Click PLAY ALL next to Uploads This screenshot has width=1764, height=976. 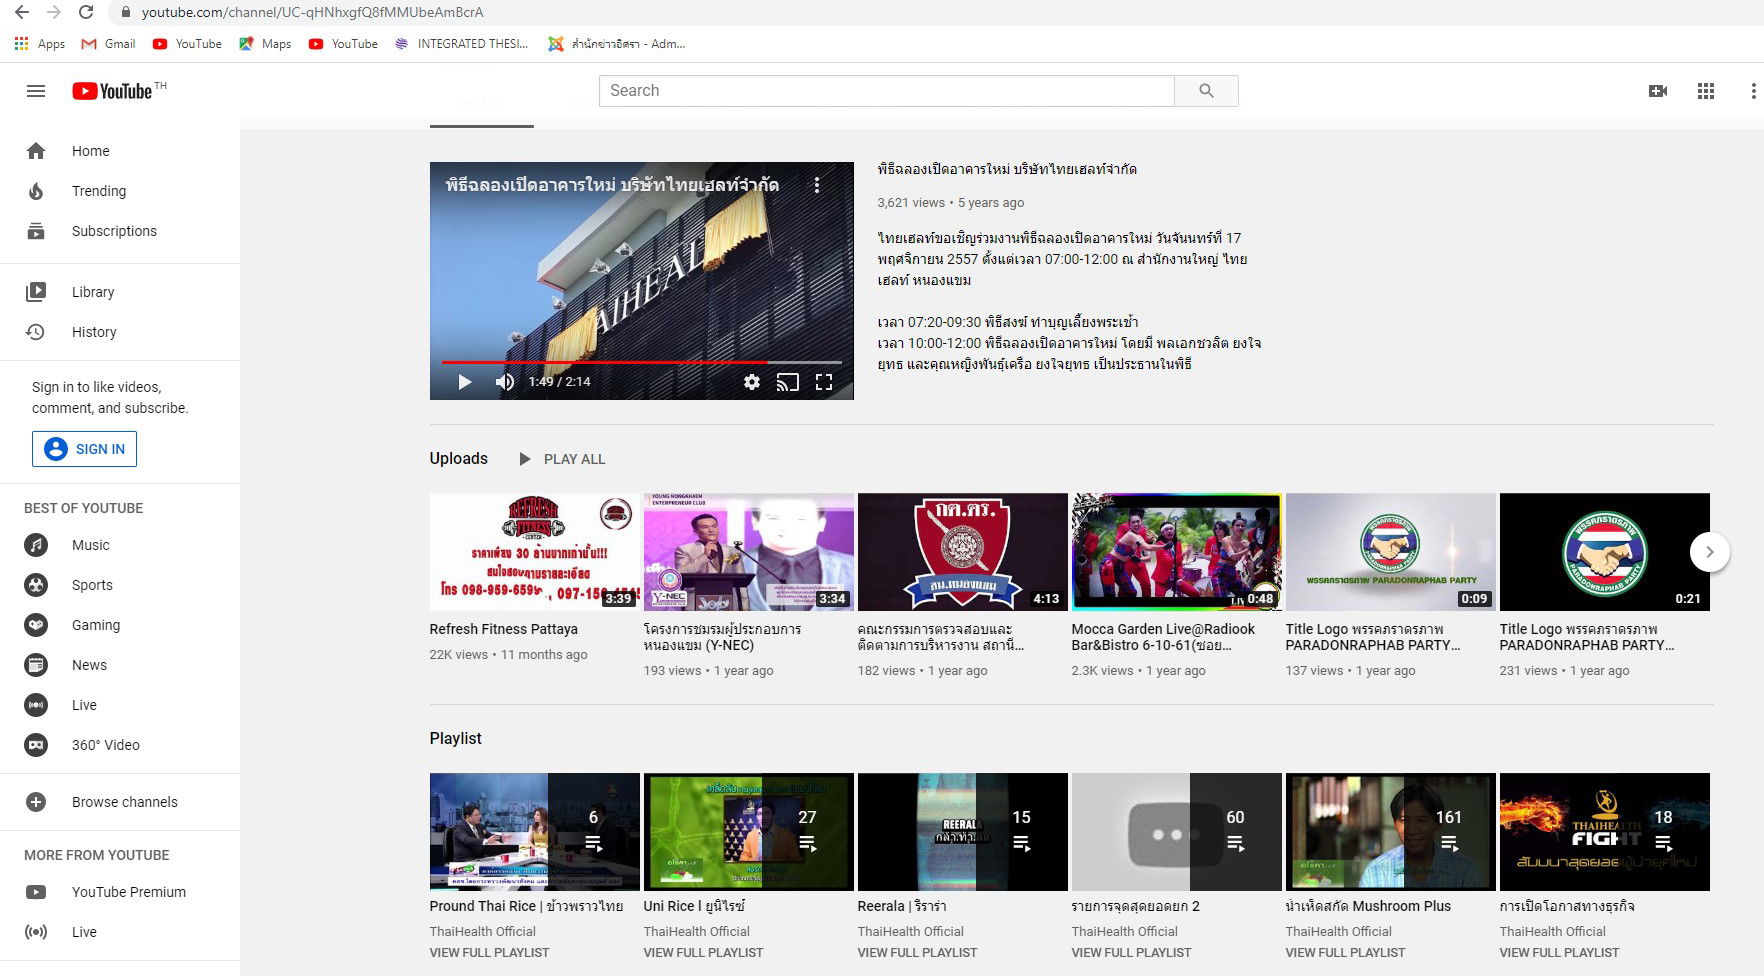point(563,459)
